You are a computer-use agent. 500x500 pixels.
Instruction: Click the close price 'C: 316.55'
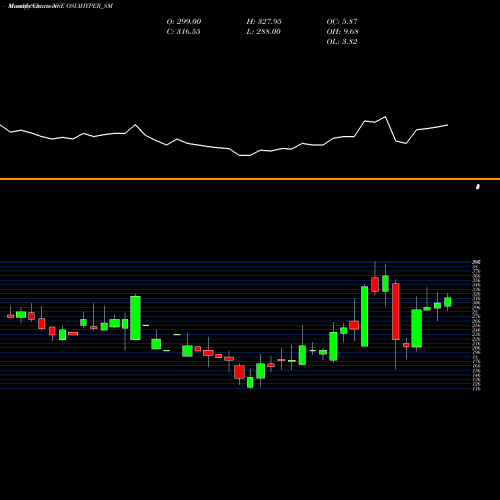click(x=183, y=32)
